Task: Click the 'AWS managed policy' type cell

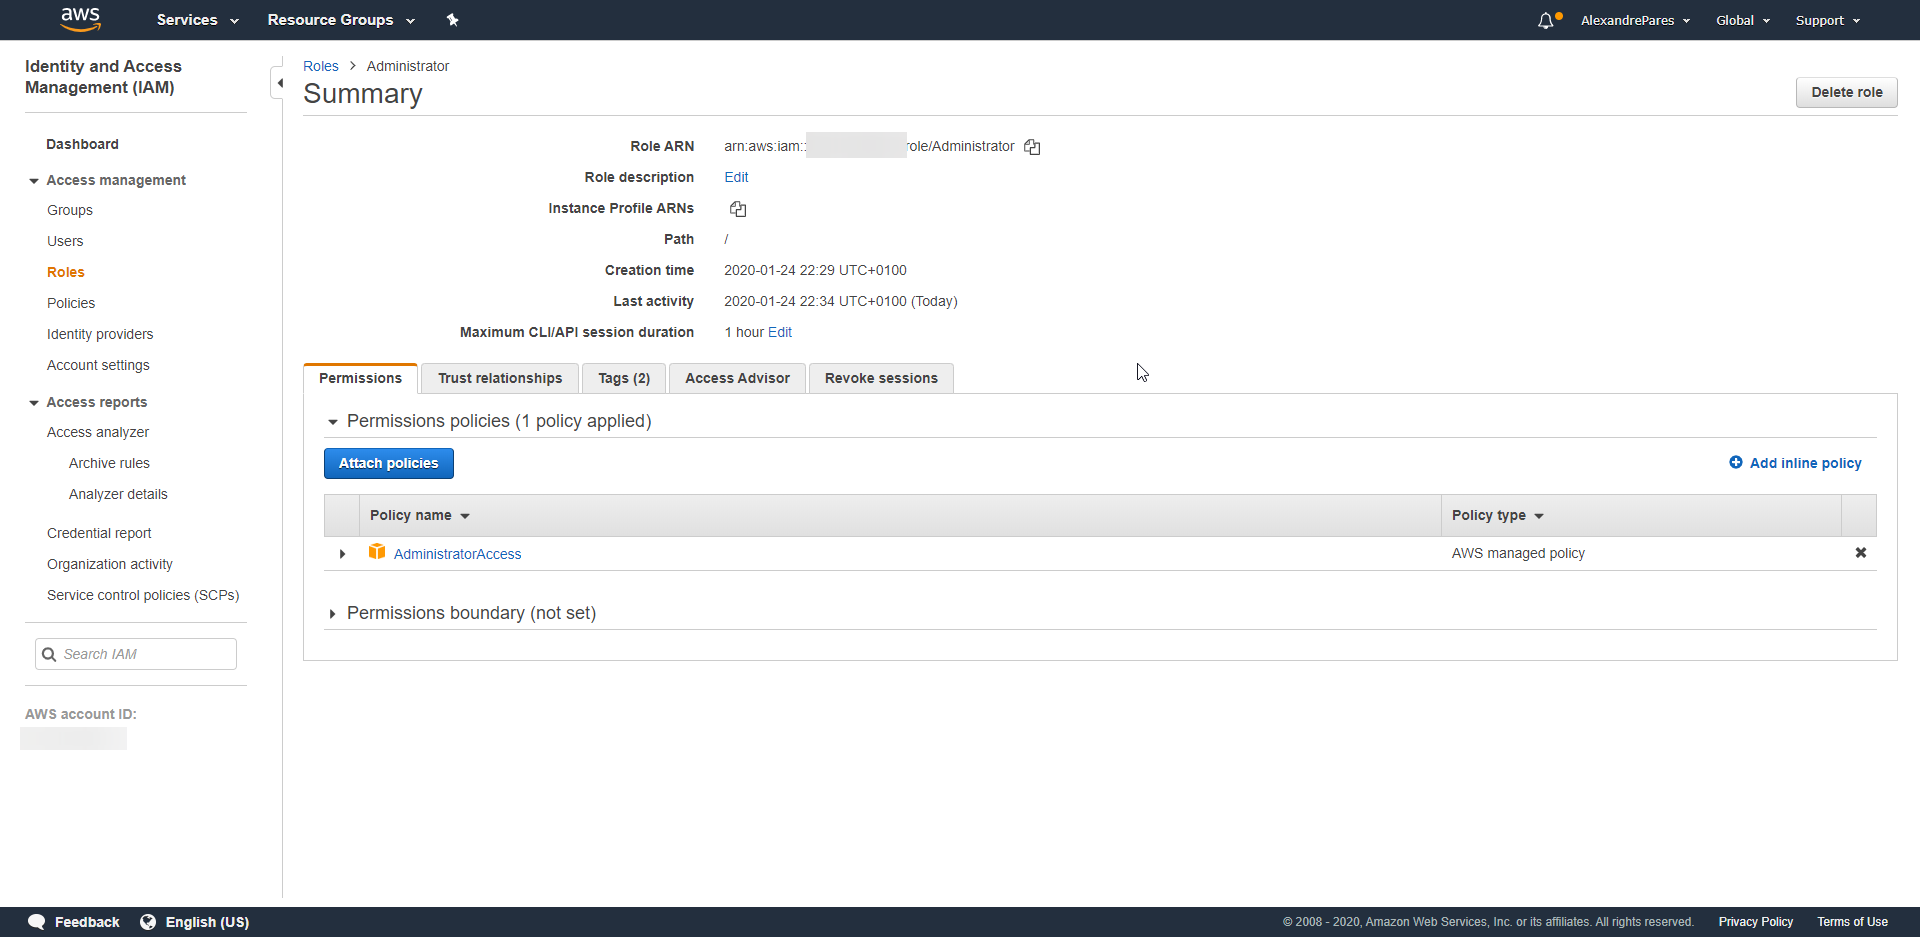Action: [1518, 553]
